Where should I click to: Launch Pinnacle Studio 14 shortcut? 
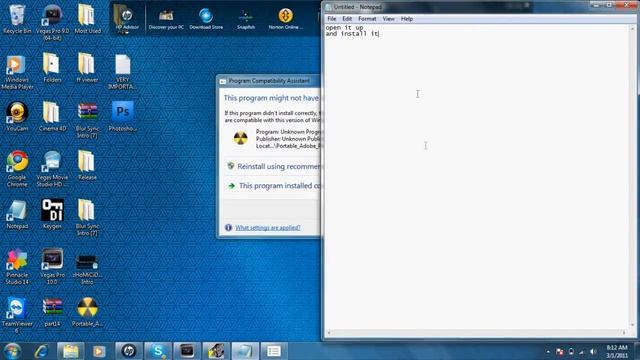[17, 267]
